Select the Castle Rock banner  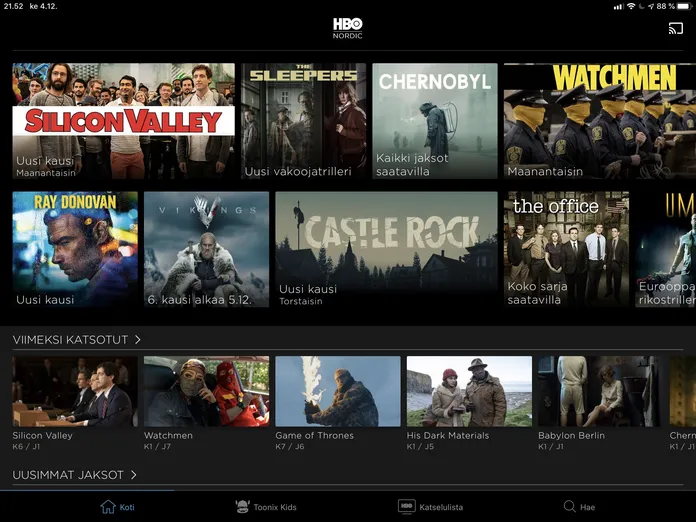pyautogui.click(x=386, y=249)
